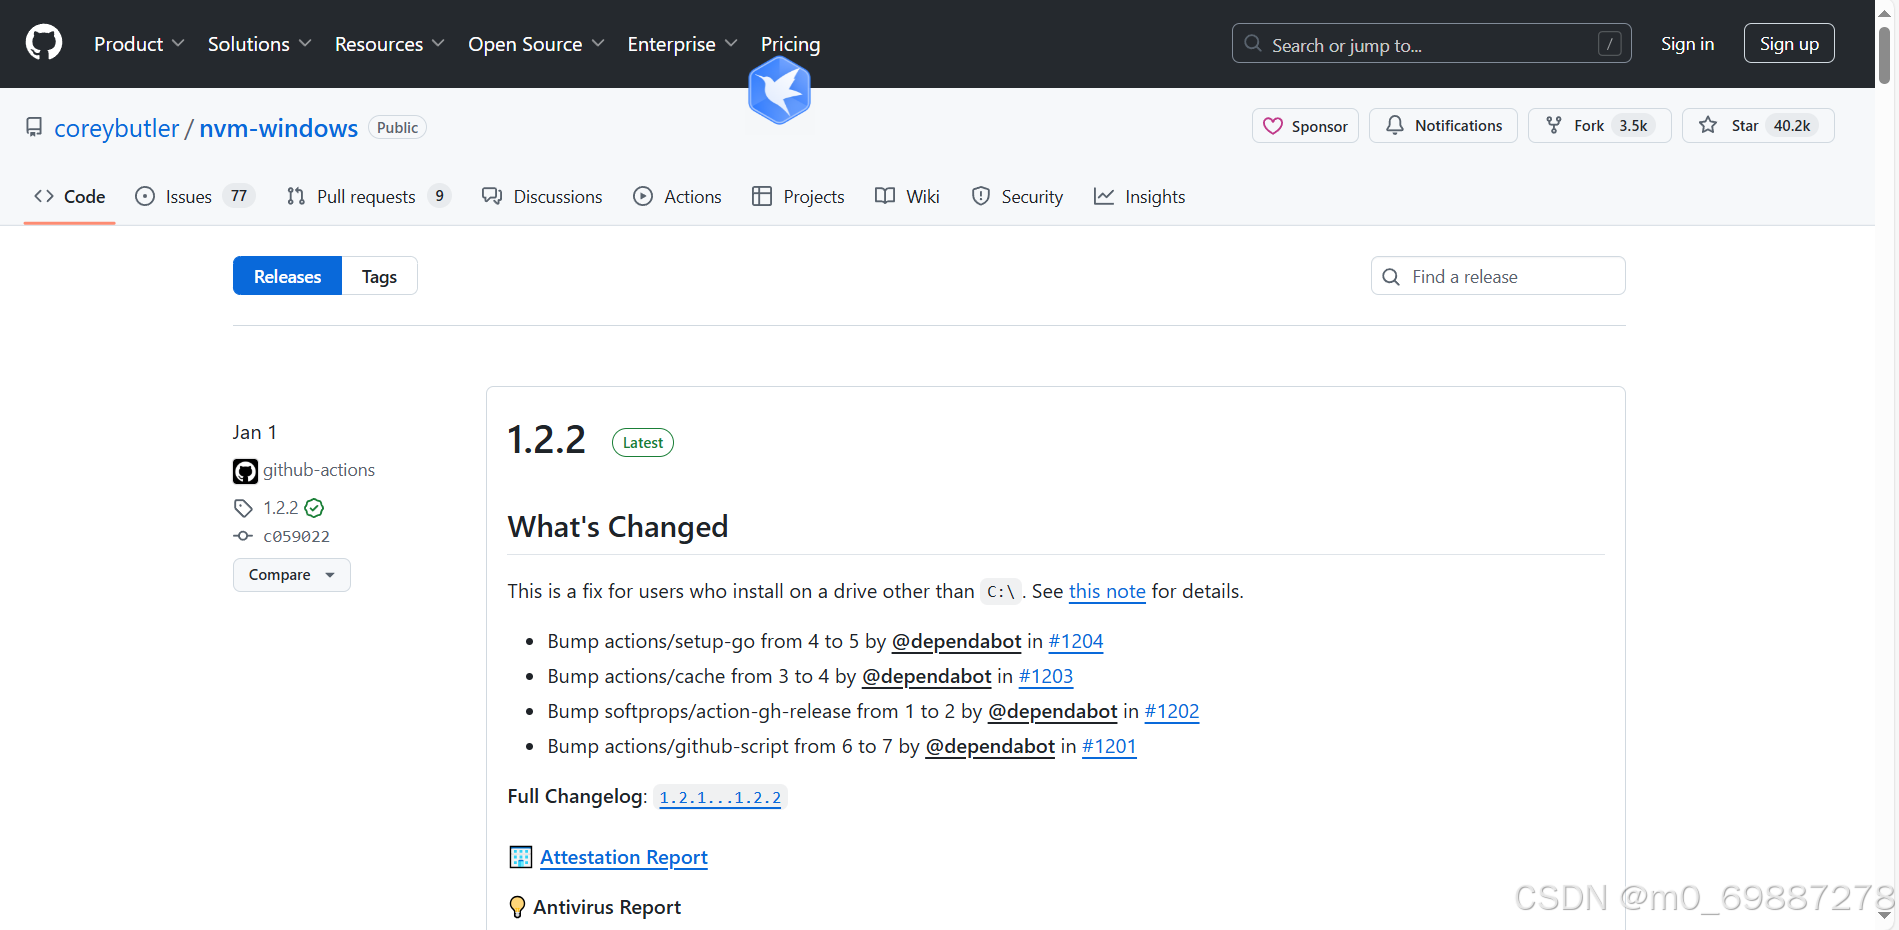Click the Wiki book icon
Image resolution: width=1899 pixels, height=930 pixels.
tap(885, 196)
